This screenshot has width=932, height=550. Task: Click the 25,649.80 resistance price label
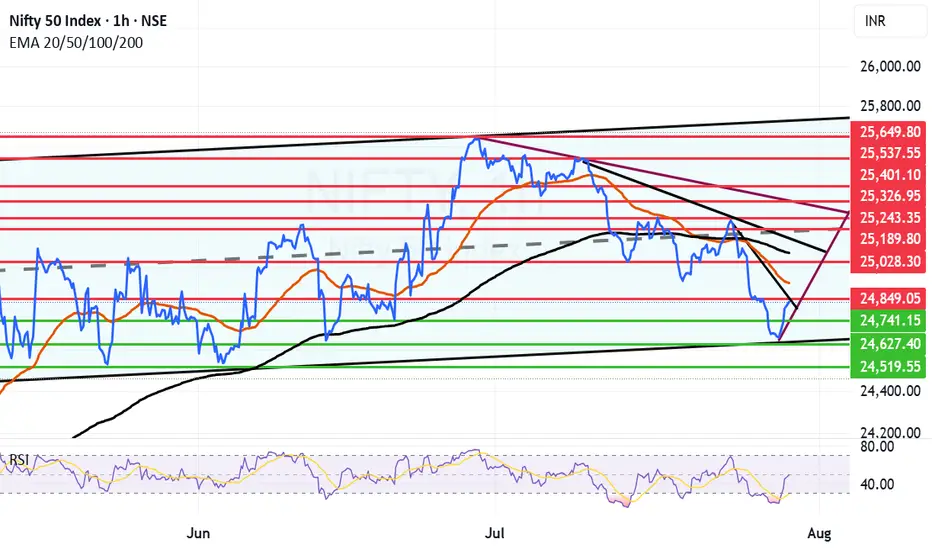coord(890,132)
